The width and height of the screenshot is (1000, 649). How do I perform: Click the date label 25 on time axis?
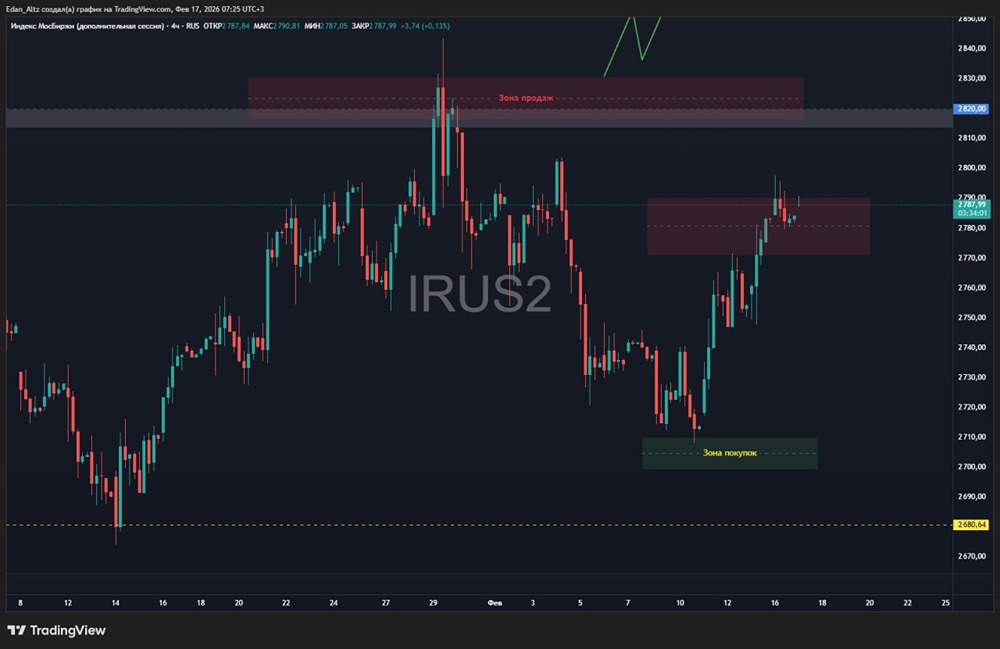[945, 602]
